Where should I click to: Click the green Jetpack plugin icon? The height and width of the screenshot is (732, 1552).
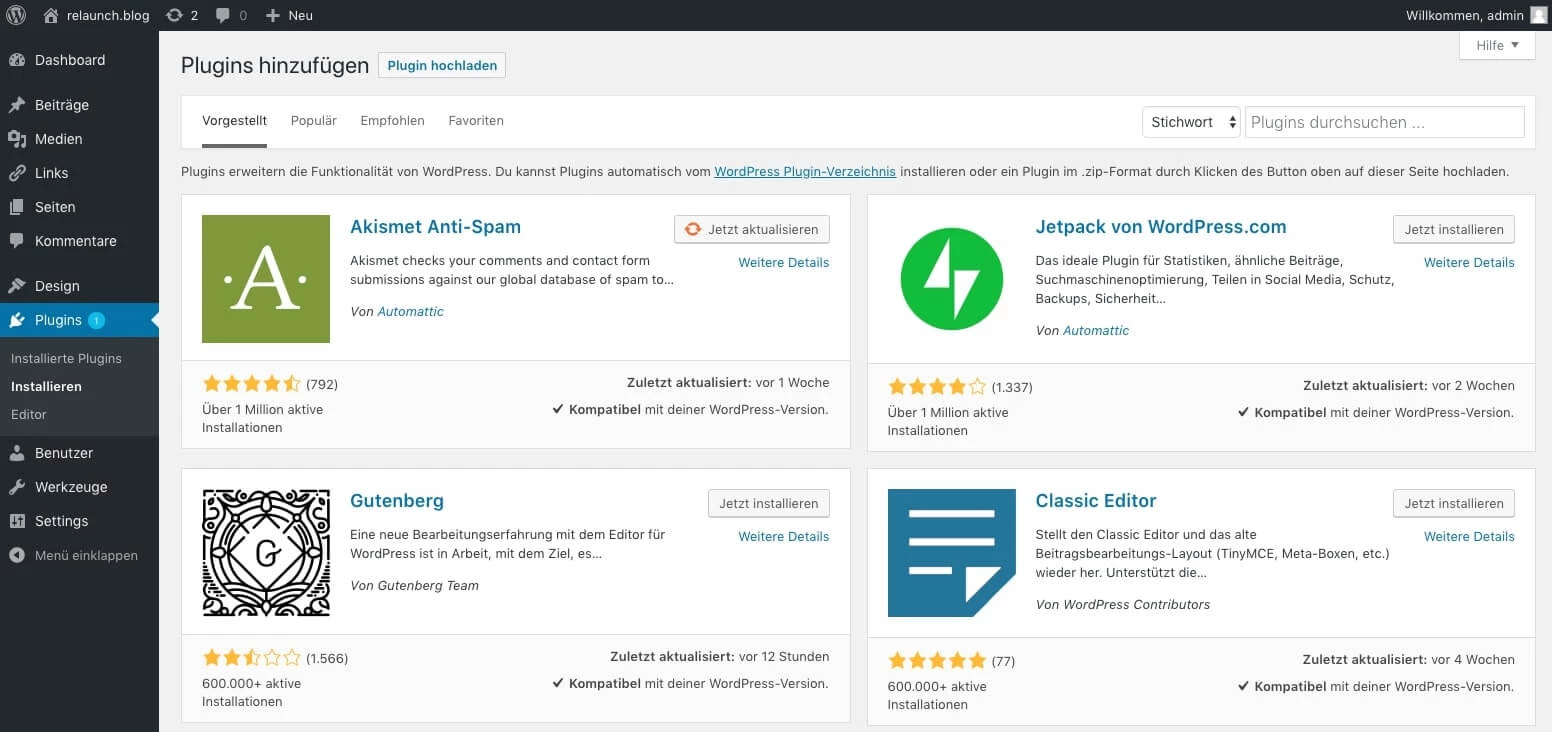pos(951,279)
